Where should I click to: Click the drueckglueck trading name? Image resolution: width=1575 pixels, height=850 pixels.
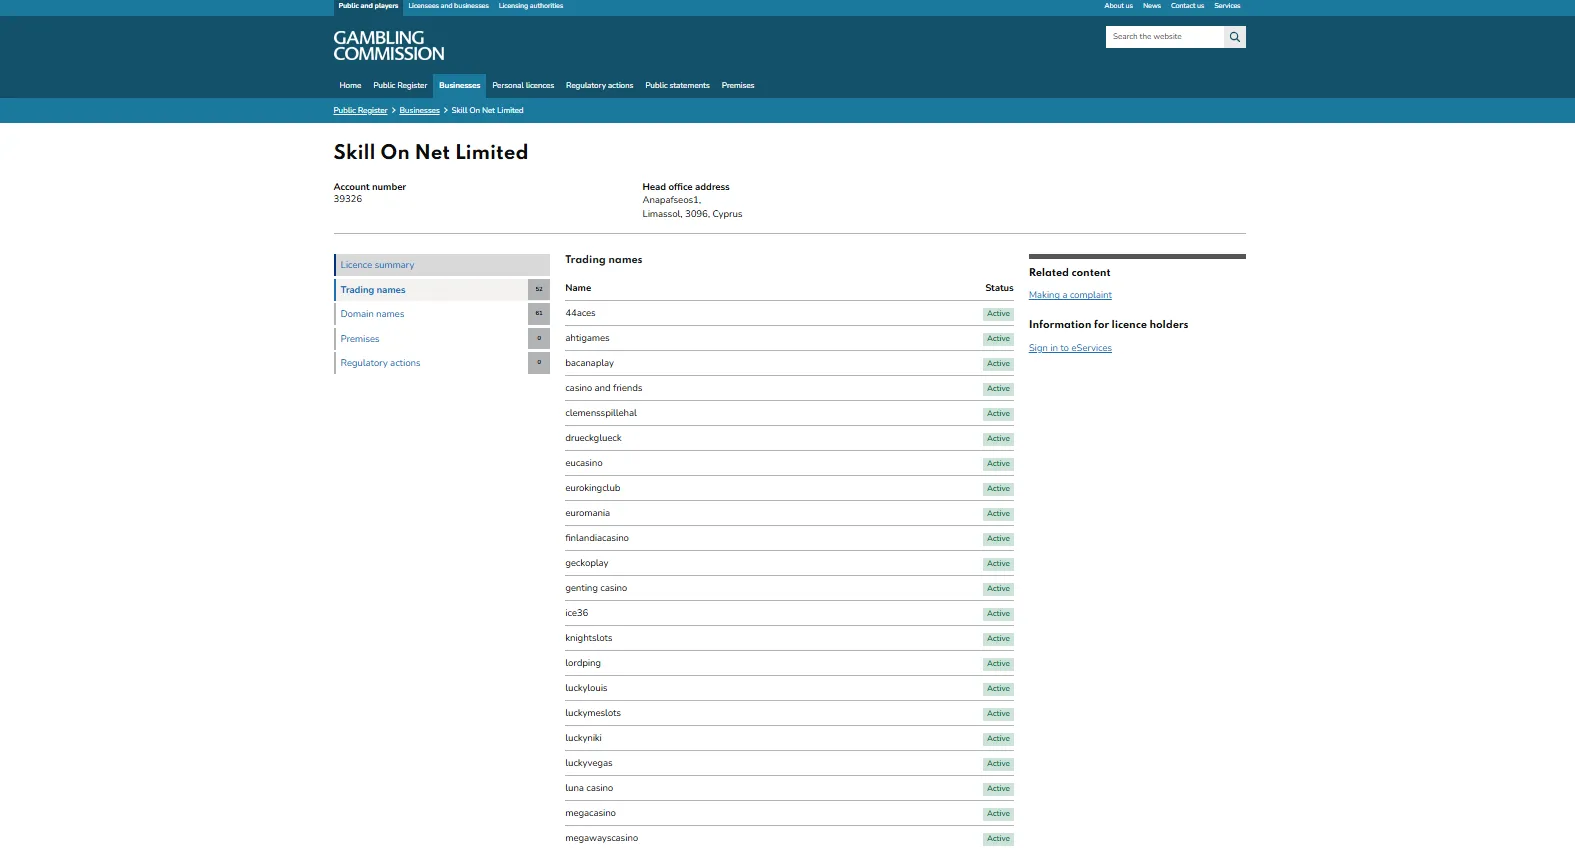coord(593,438)
